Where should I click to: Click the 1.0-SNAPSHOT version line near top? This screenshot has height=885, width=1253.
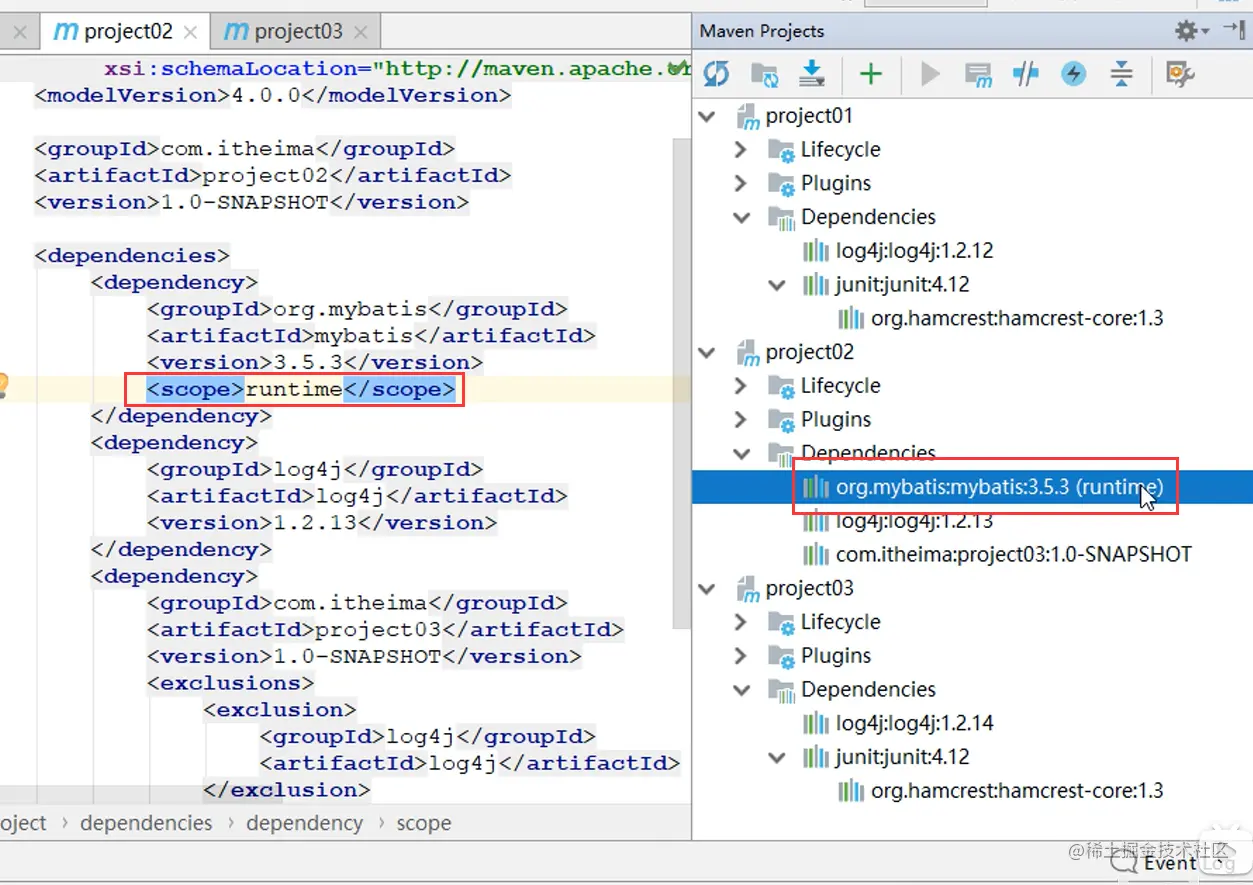coord(251,202)
